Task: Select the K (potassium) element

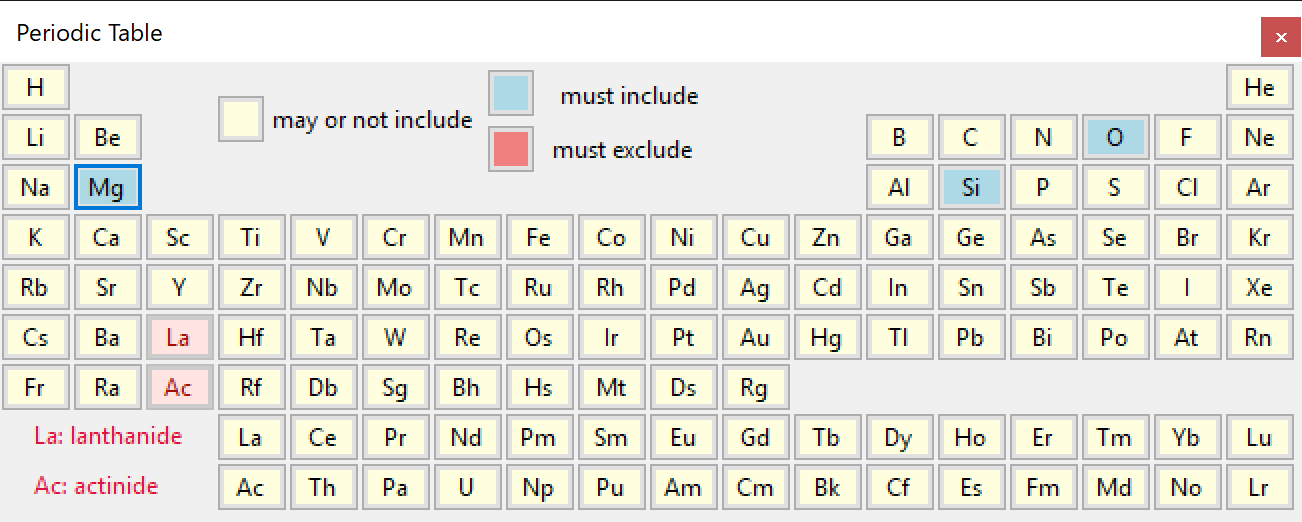Action: tap(35, 237)
